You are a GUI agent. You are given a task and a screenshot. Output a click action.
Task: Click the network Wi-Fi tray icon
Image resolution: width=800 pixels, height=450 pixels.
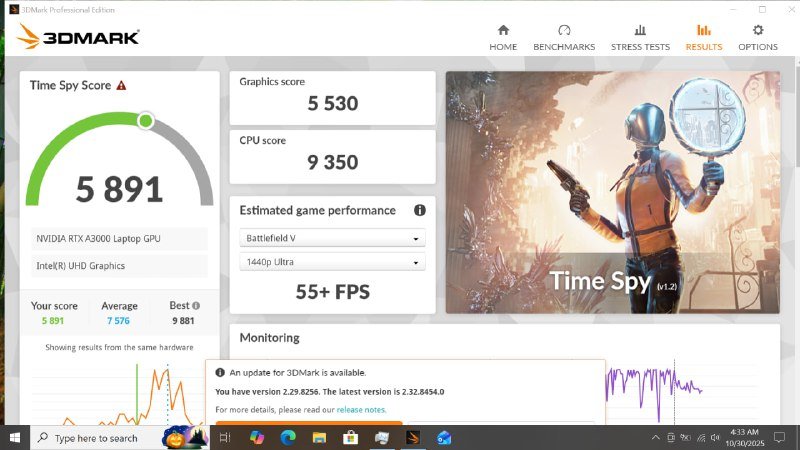click(x=701, y=438)
